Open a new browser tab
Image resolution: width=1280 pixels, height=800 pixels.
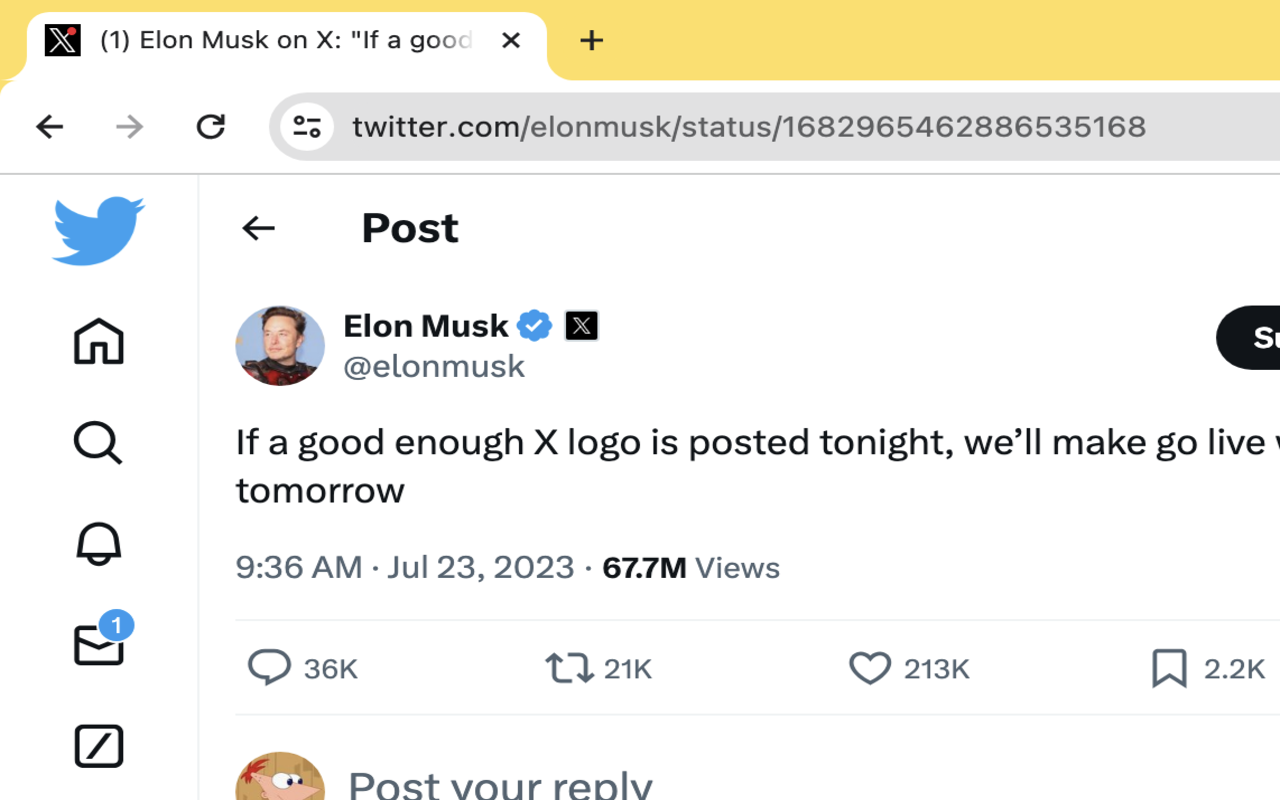(591, 40)
